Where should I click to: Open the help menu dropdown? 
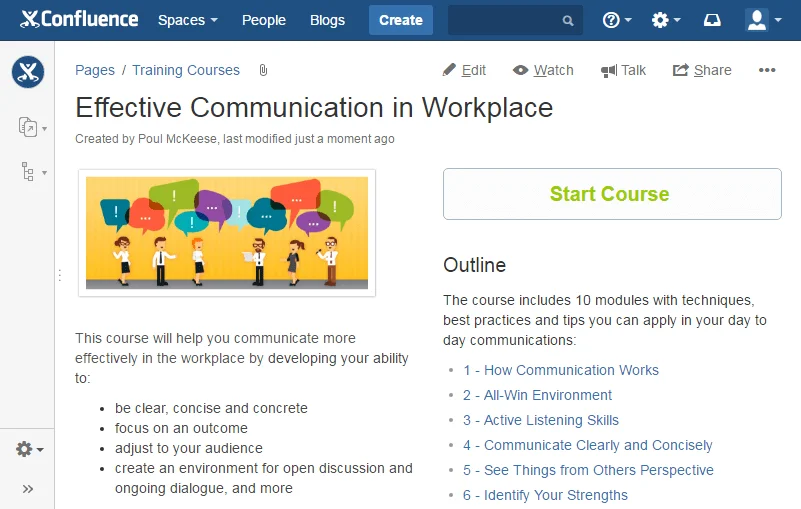click(616, 20)
